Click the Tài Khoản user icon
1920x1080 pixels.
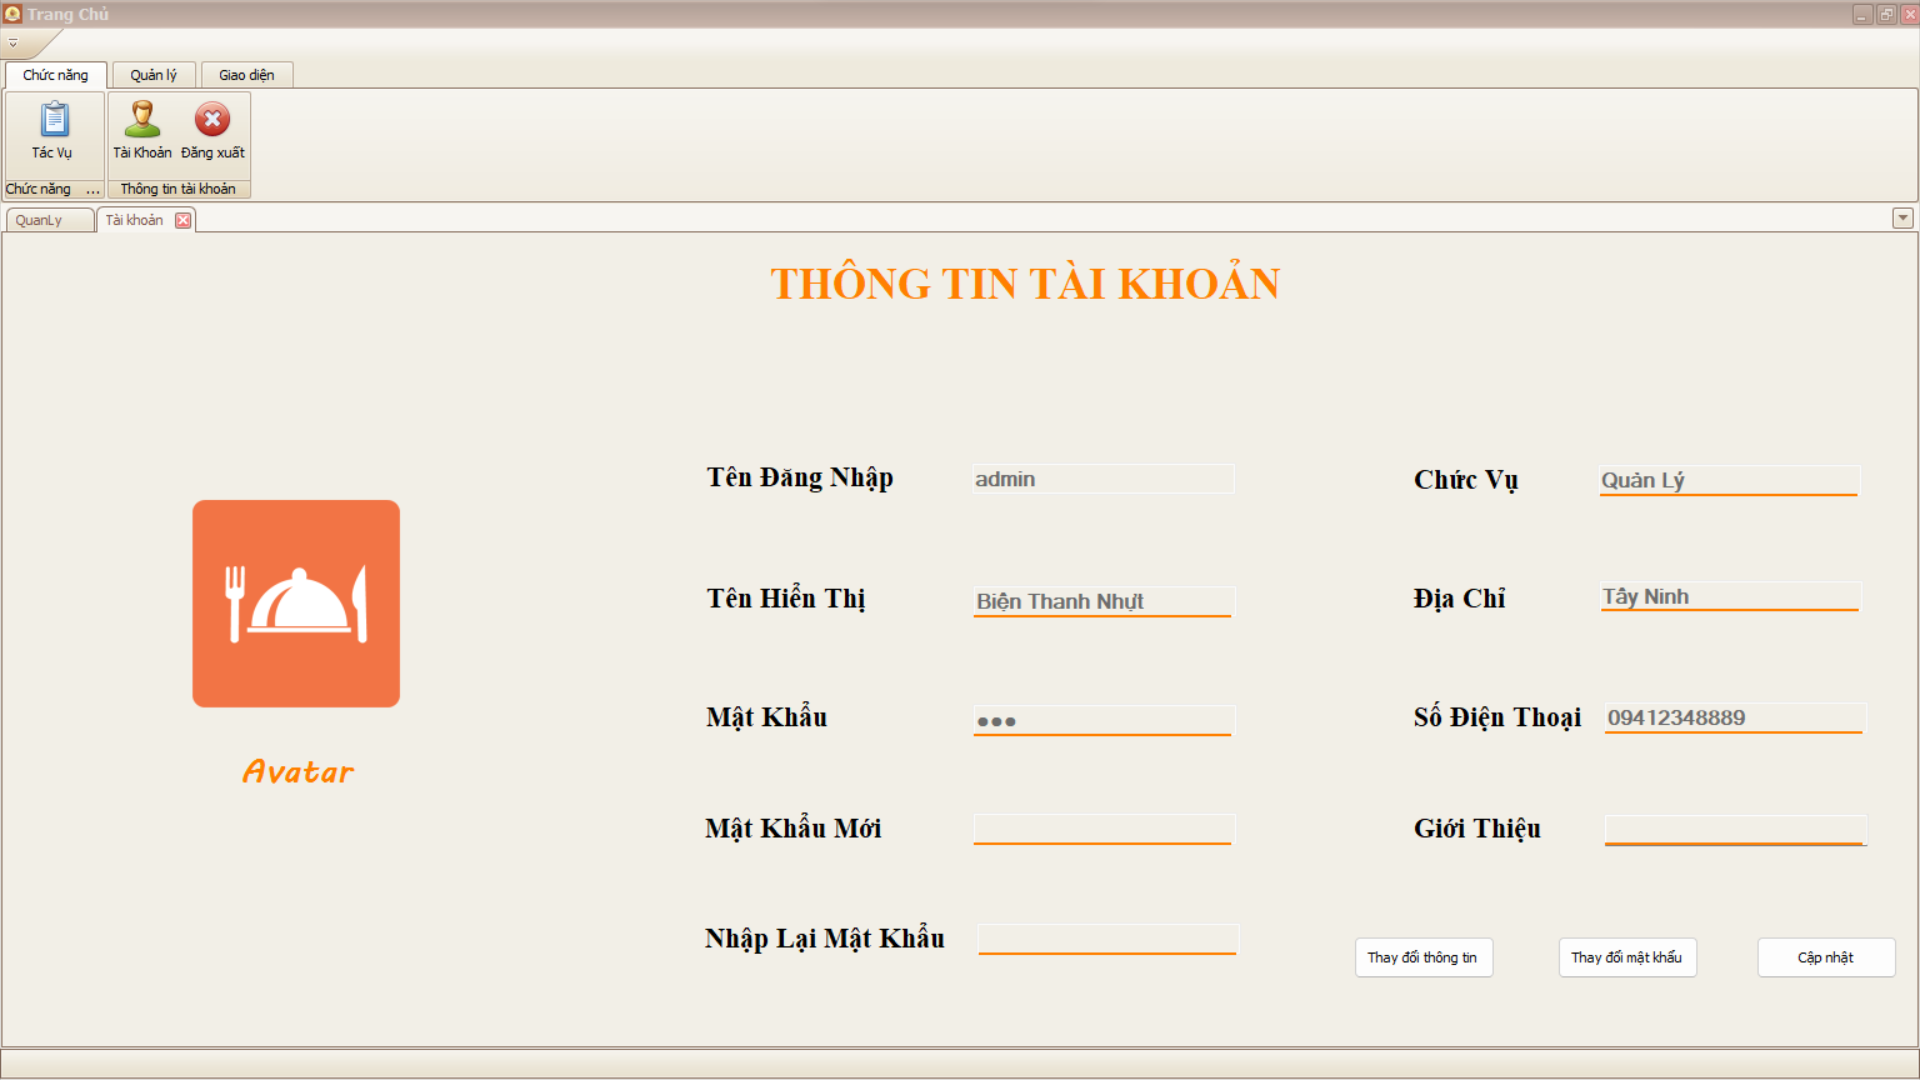click(142, 120)
